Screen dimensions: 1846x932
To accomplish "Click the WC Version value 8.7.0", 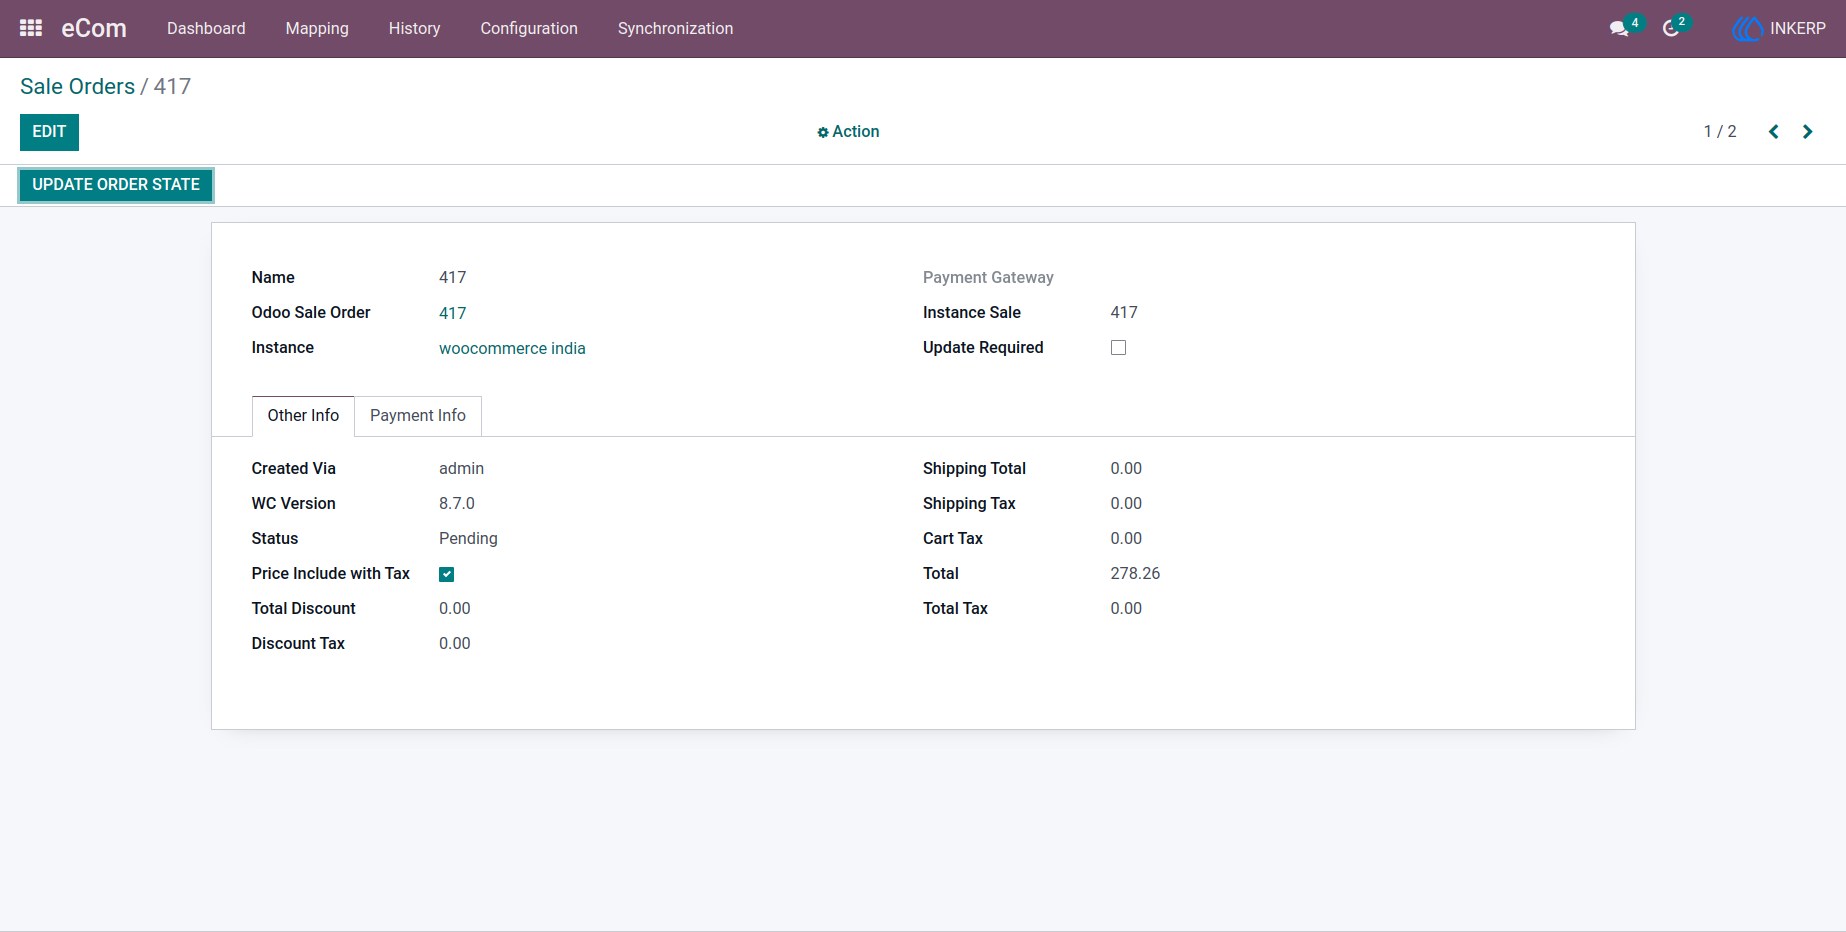I will [x=457, y=504].
